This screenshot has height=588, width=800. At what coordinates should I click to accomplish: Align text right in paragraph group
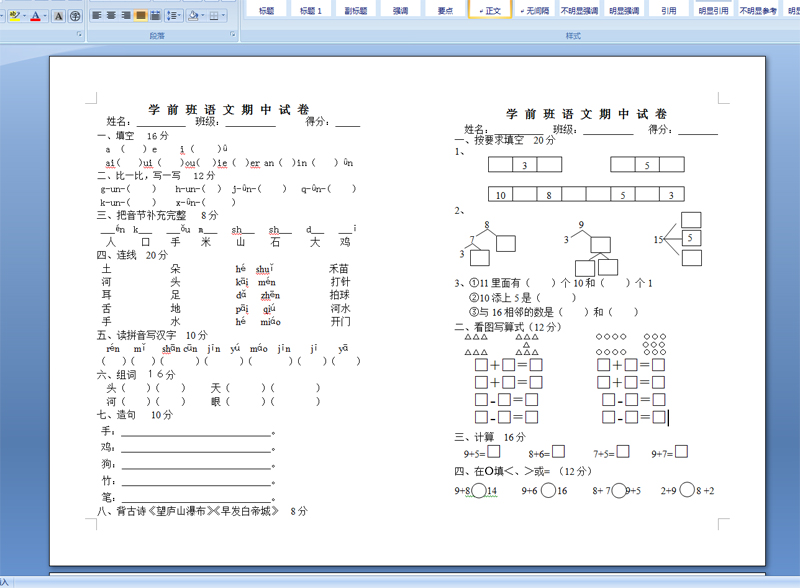pos(126,16)
